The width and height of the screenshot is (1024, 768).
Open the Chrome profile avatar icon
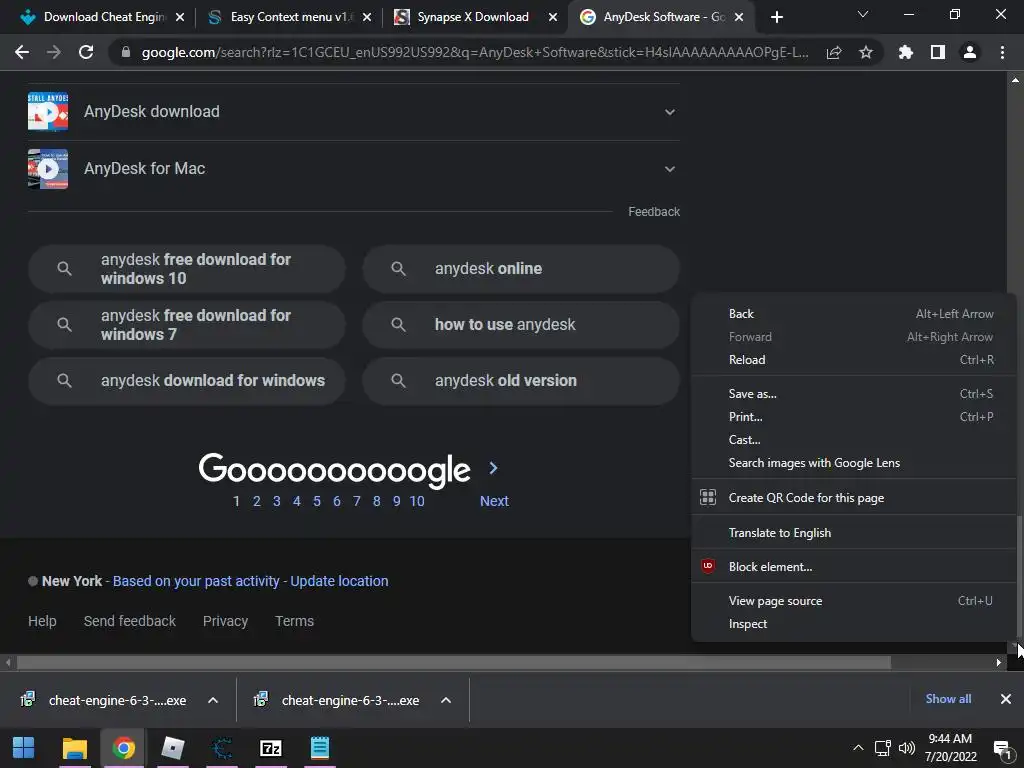tap(970, 52)
